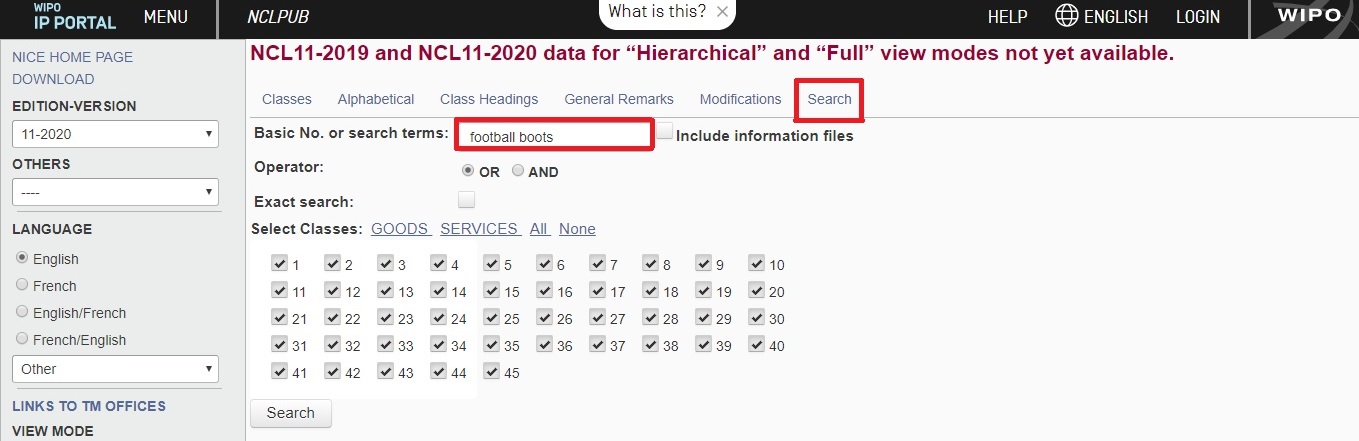Select English/French language option

[x=22, y=312]
